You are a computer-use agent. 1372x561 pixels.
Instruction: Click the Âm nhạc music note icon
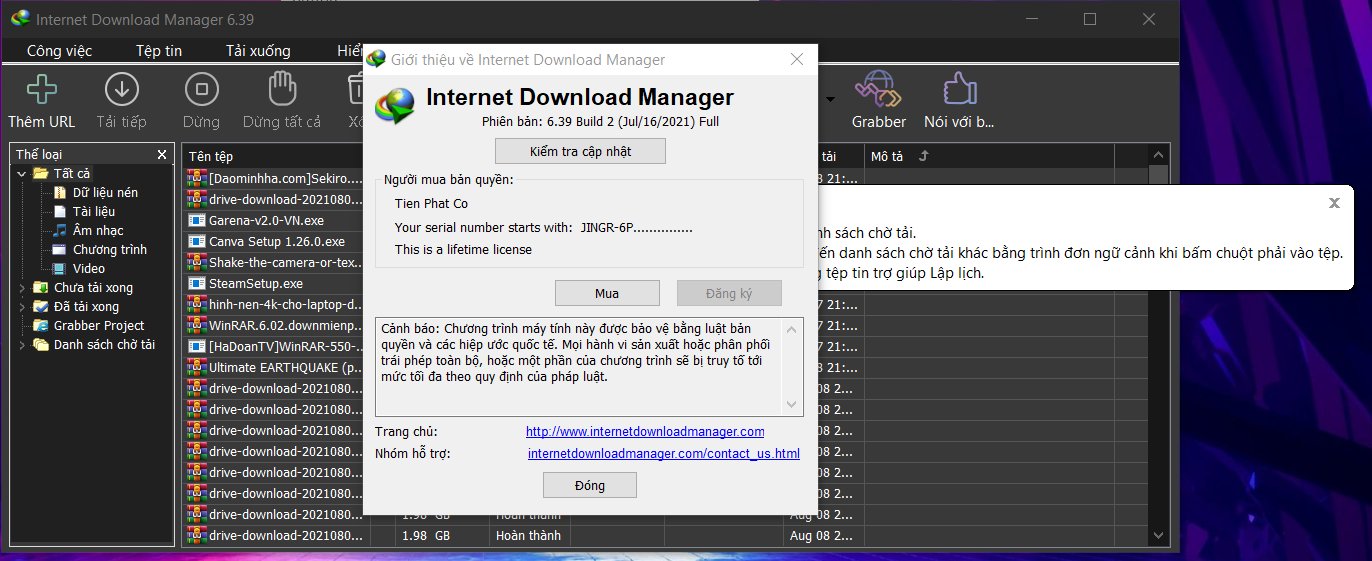[x=60, y=230]
